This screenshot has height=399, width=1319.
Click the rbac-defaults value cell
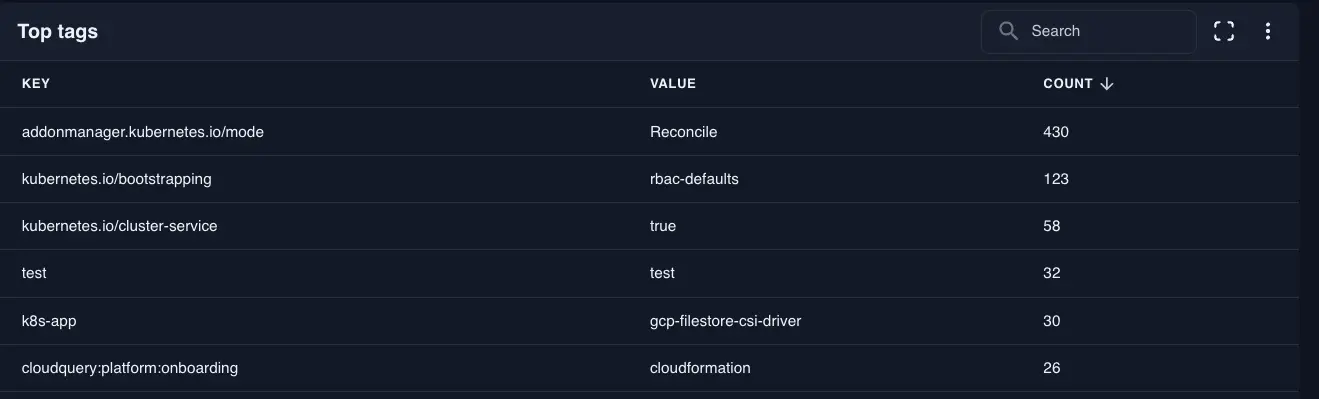[x=695, y=179]
